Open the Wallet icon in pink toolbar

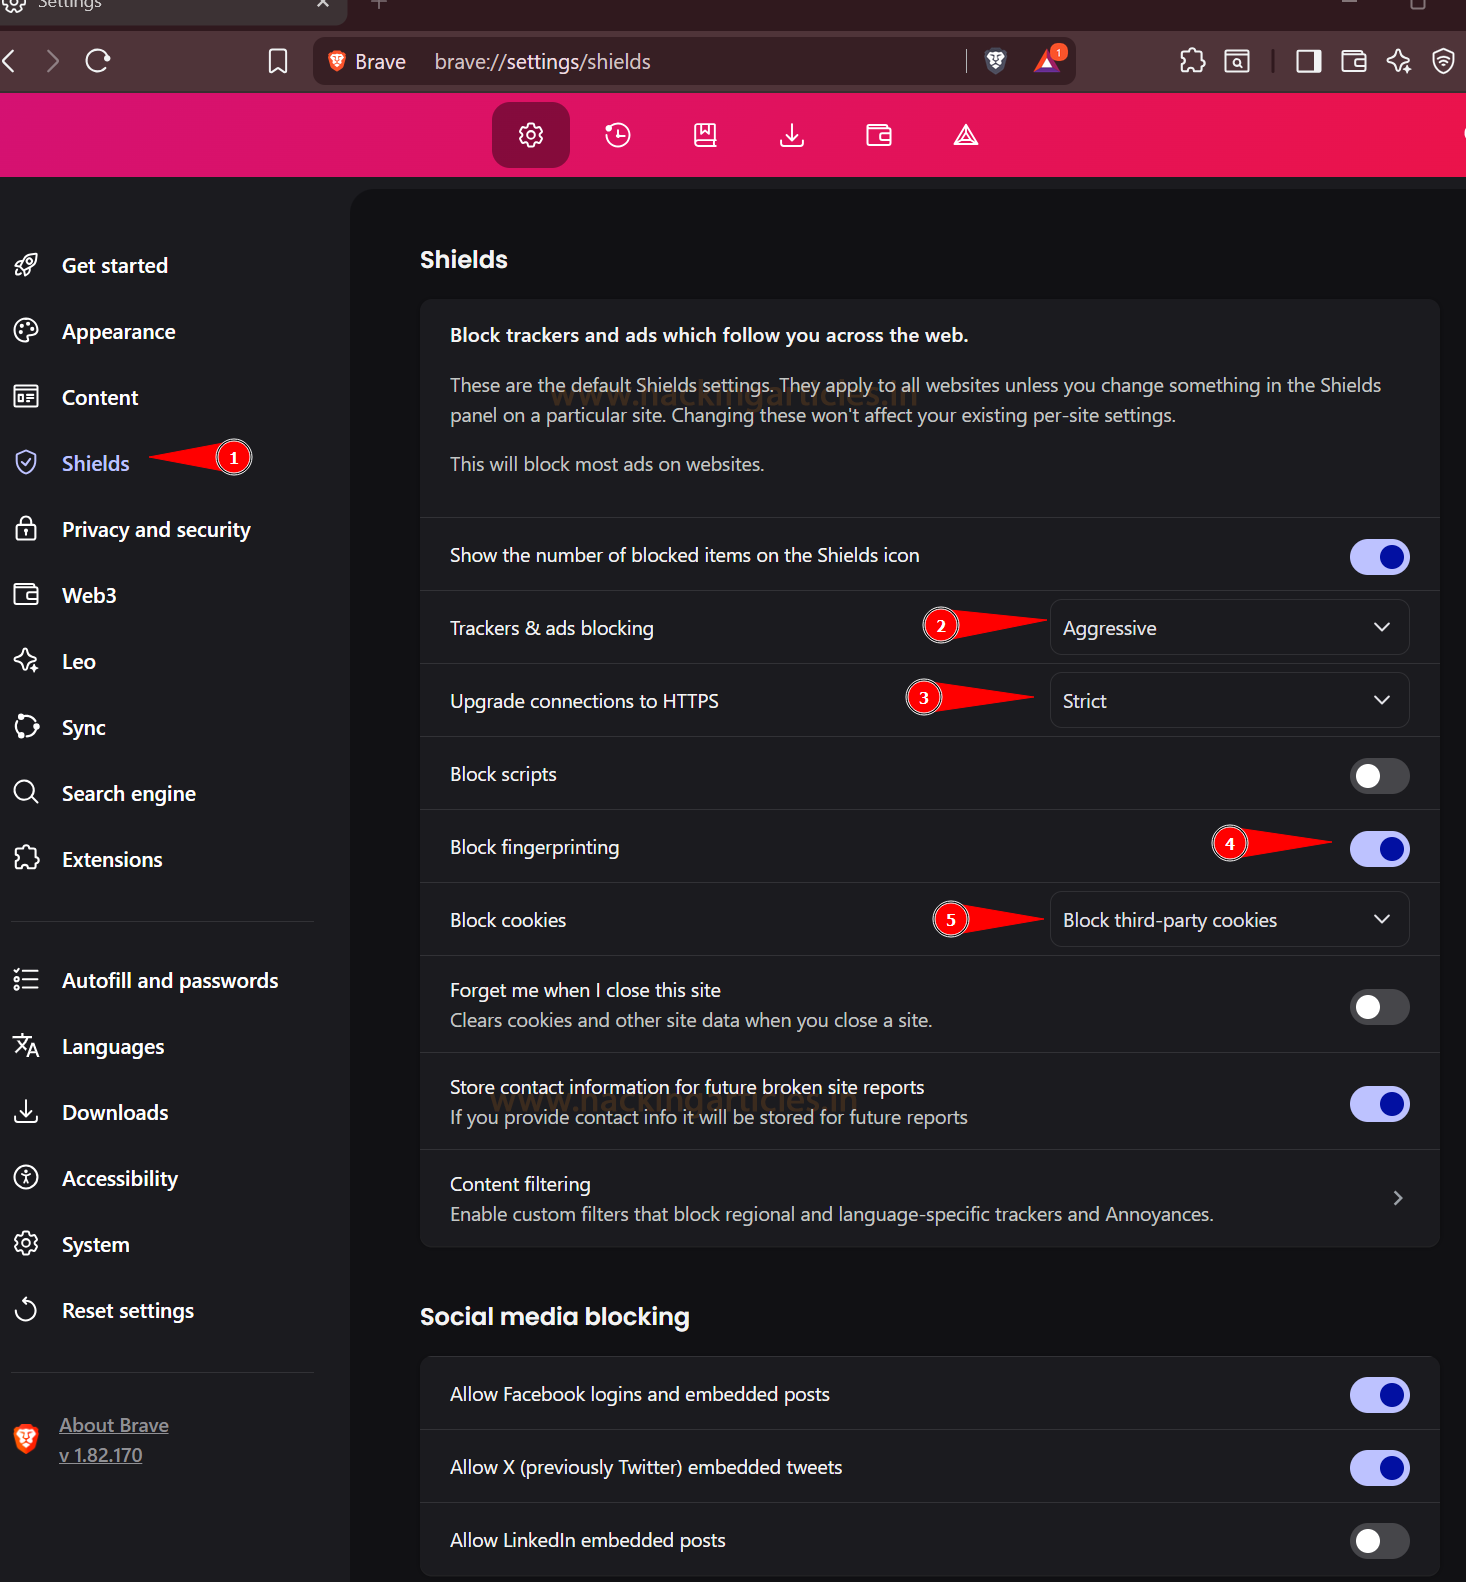coord(879,135)
